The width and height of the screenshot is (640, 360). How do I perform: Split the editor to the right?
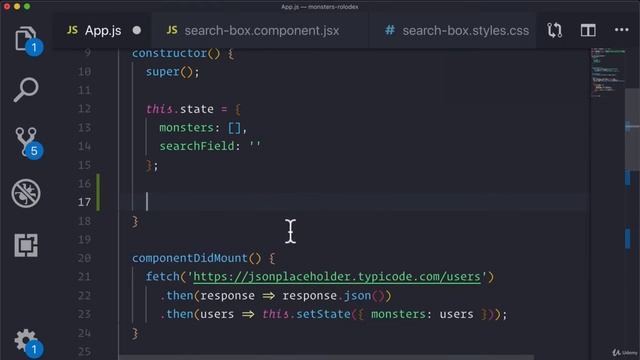588,30
